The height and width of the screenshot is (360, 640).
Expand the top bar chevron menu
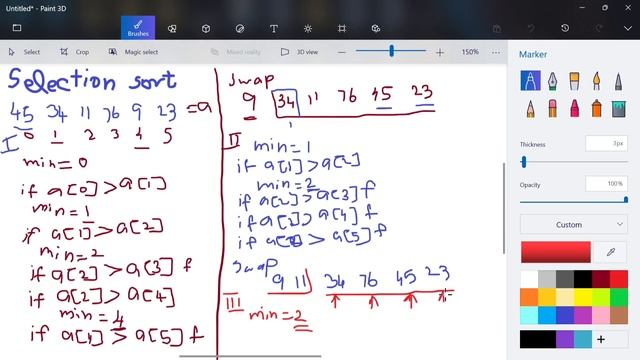[x=628, y=28]
